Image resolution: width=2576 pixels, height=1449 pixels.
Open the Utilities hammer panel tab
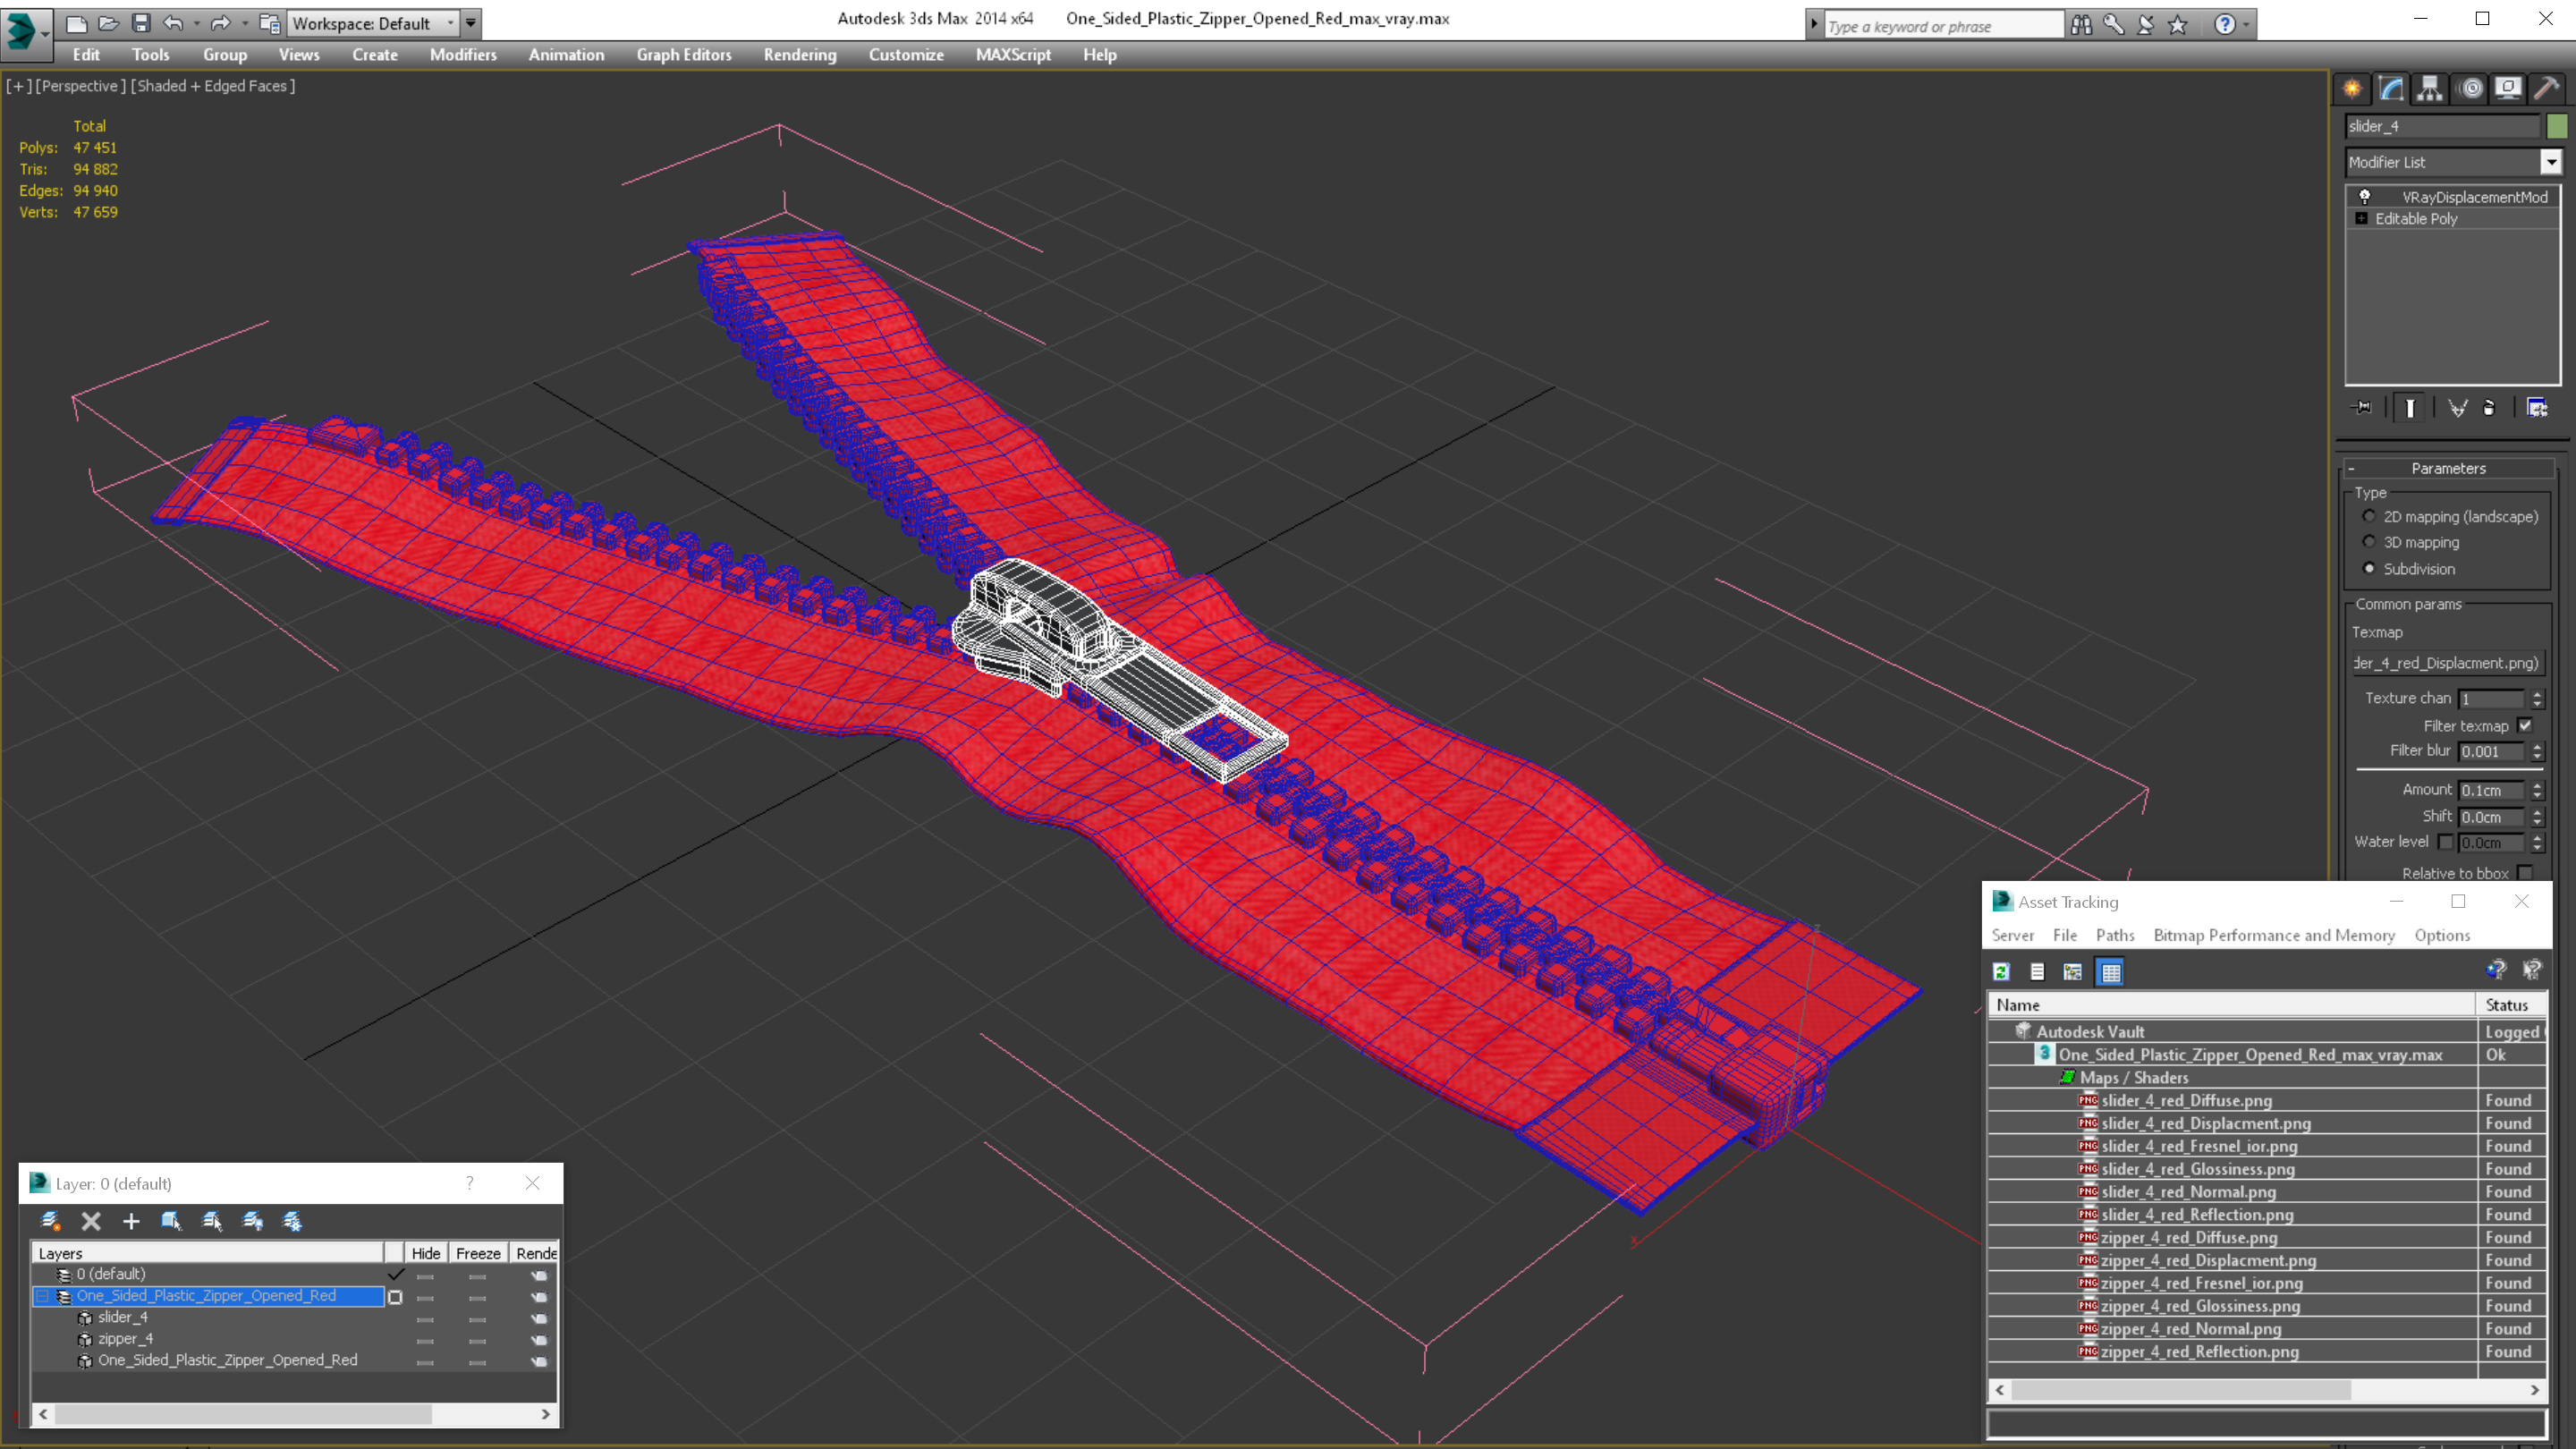pos(2547,88)
